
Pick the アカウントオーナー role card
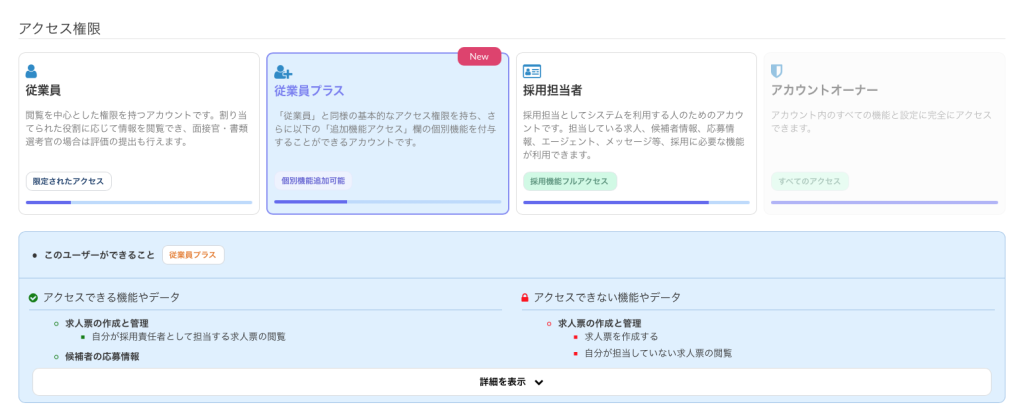tap(884, 133)
